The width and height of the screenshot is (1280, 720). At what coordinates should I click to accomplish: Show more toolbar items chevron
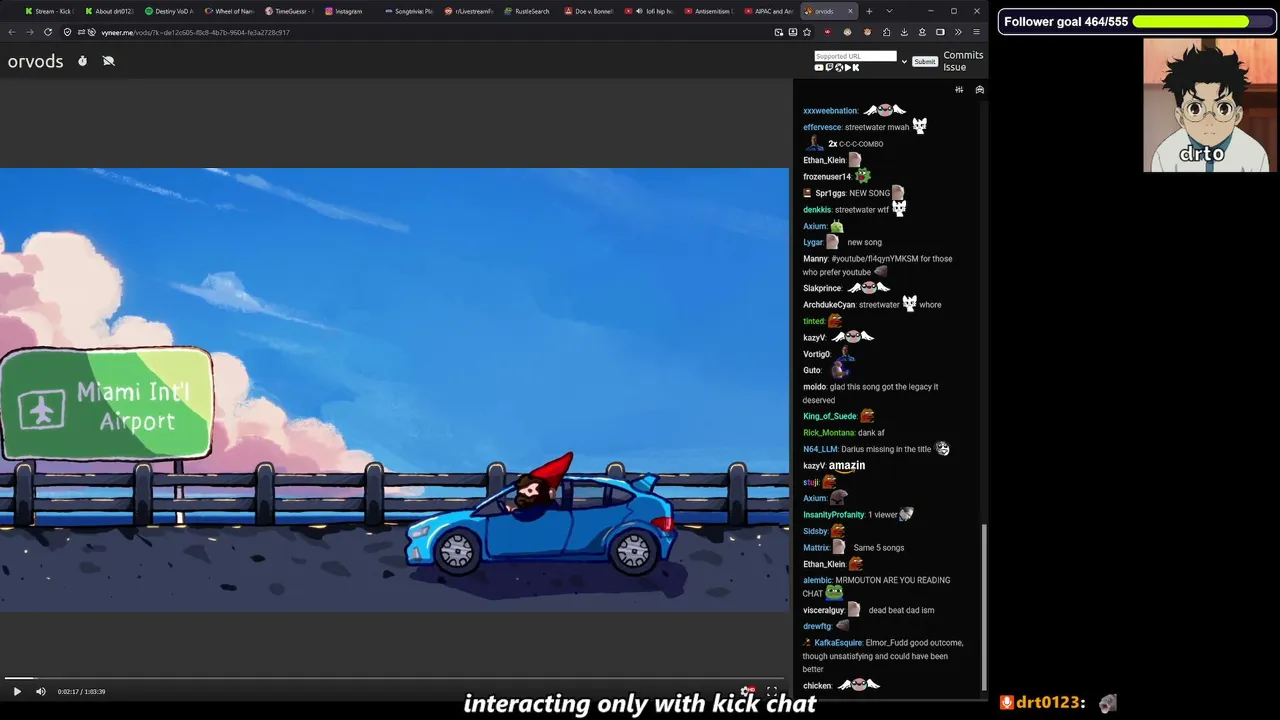tap(958, 32)
